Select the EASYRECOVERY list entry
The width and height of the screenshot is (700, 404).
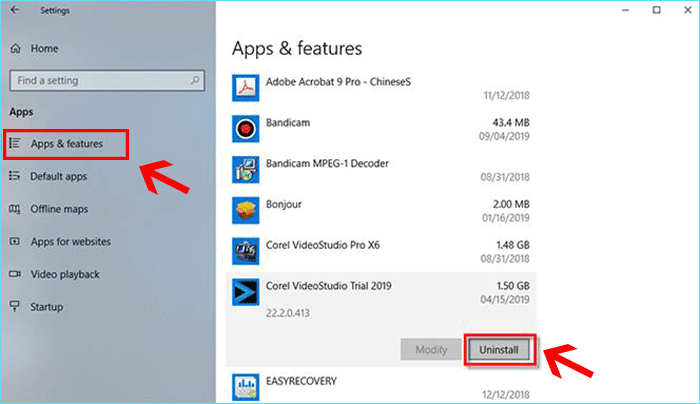(301, 381)
